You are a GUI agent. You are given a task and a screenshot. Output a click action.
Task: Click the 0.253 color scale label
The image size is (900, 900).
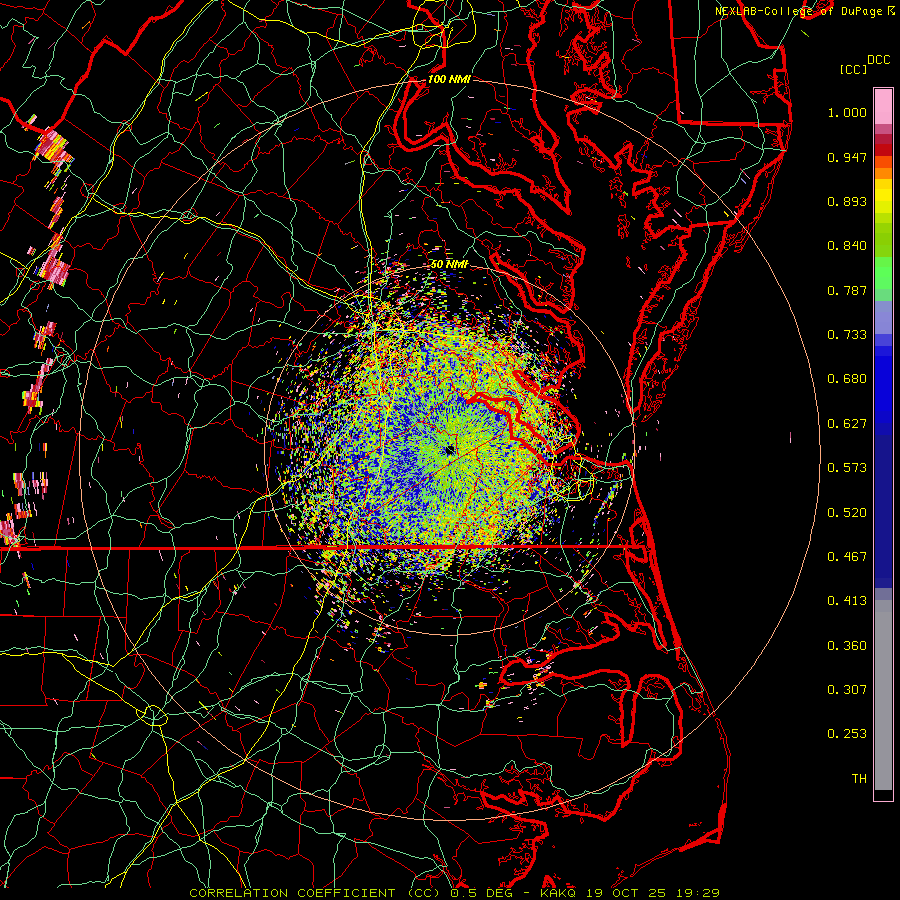[x=847, y=734]
